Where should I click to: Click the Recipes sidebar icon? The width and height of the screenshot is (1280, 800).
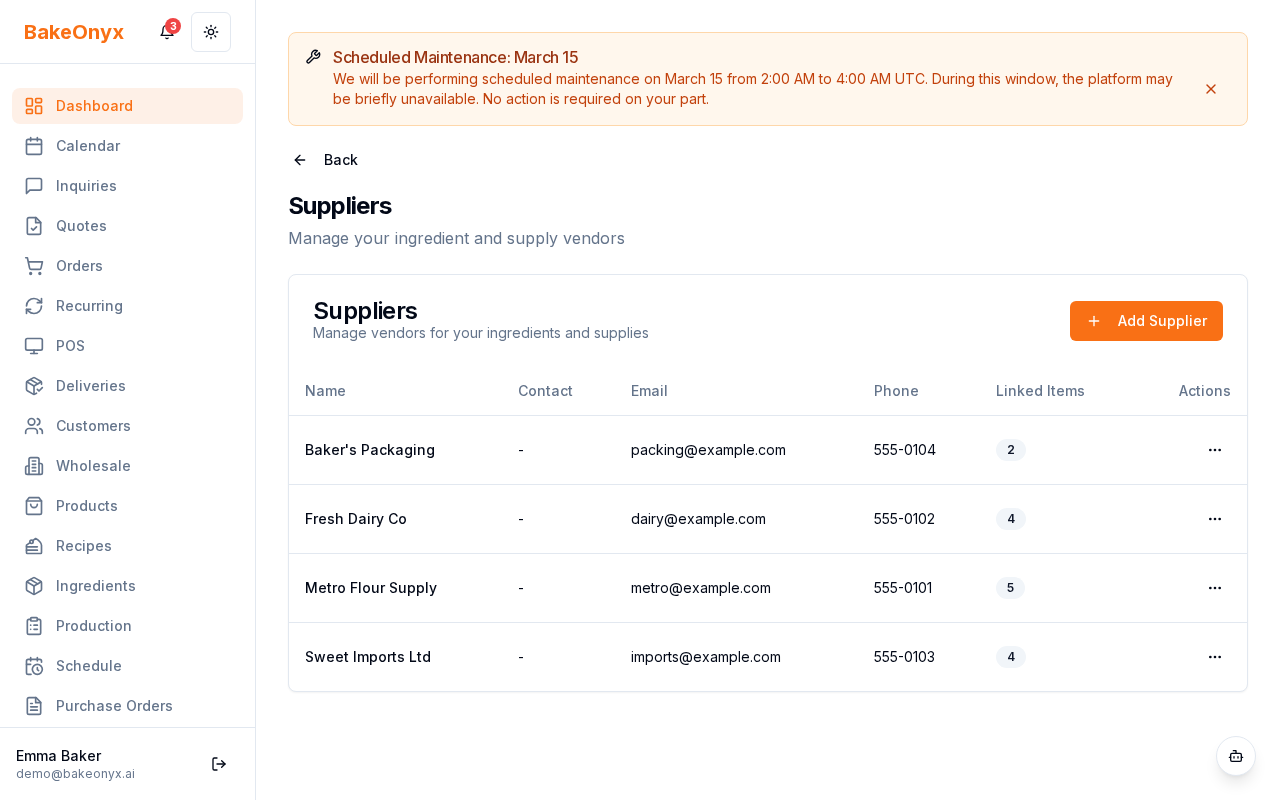34,546
